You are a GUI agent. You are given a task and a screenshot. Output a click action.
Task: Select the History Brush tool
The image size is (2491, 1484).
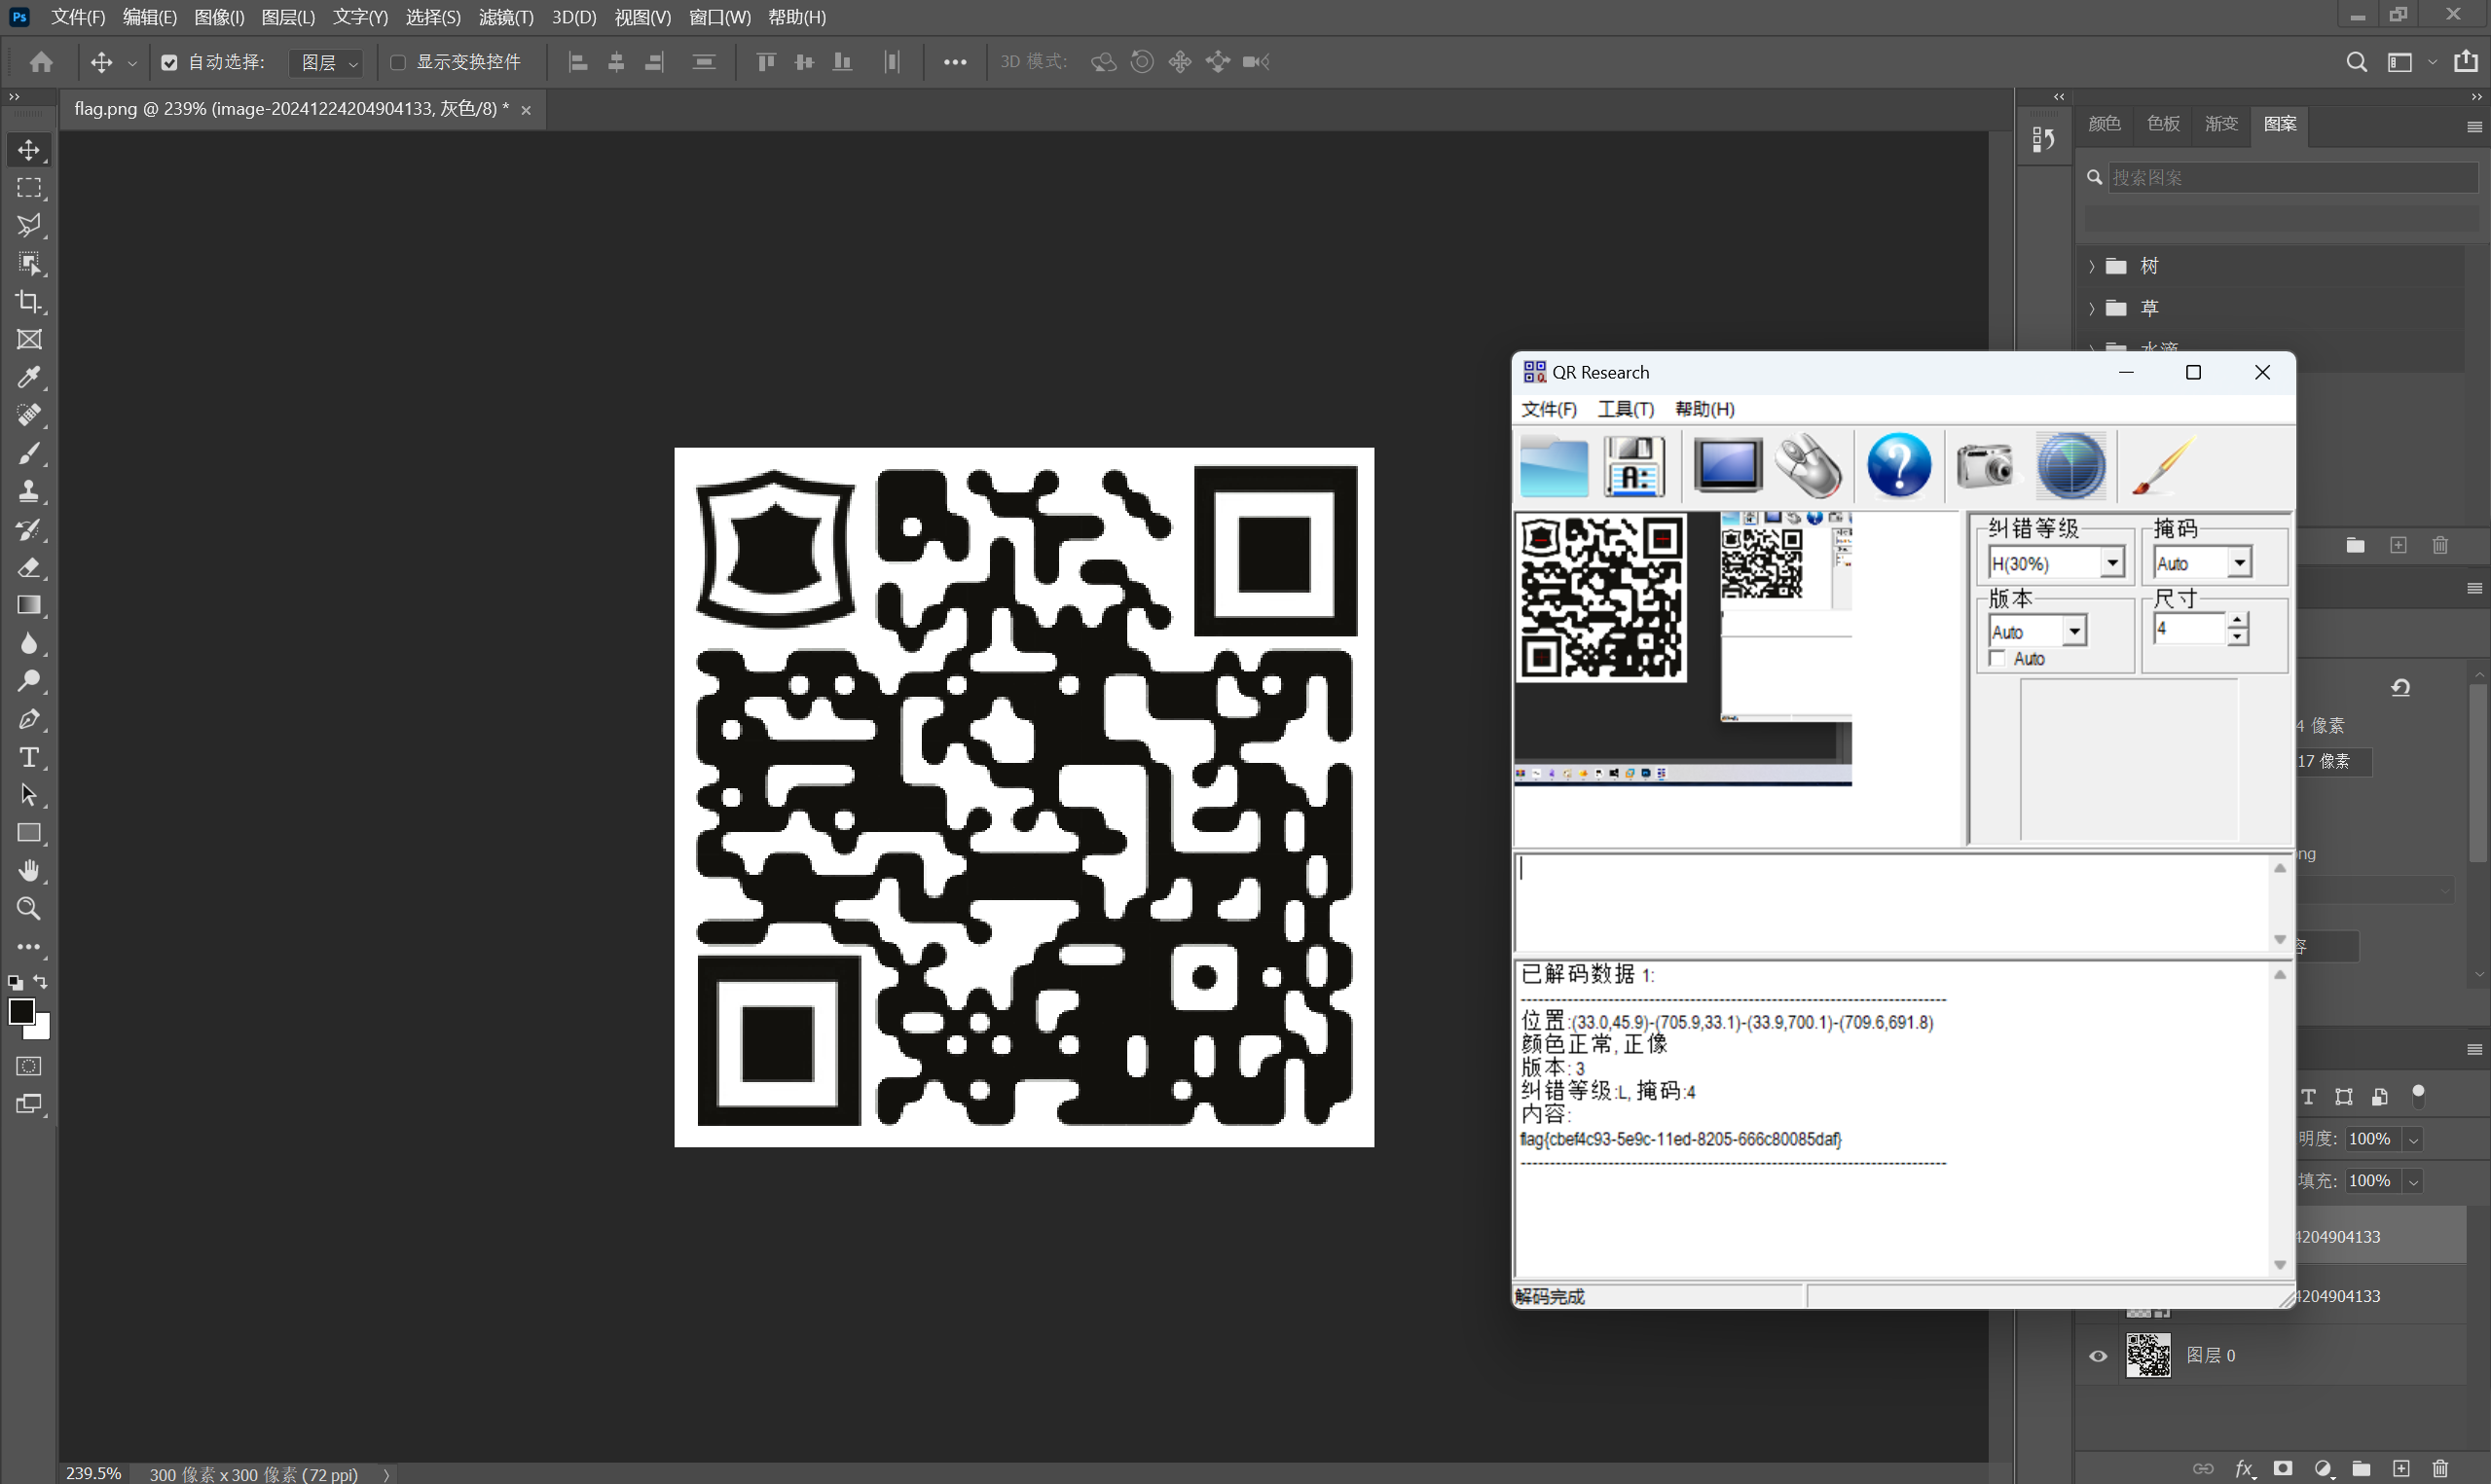click(x=29, y=529)
